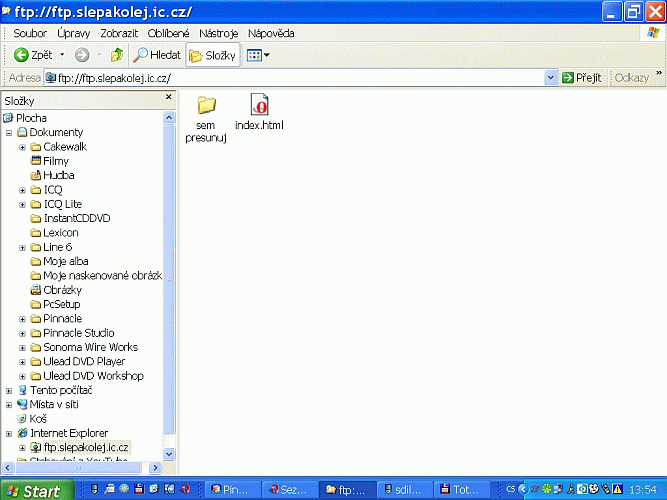Click the Windows Start button
Screen dimensions: 667x500
coord(35,490)
